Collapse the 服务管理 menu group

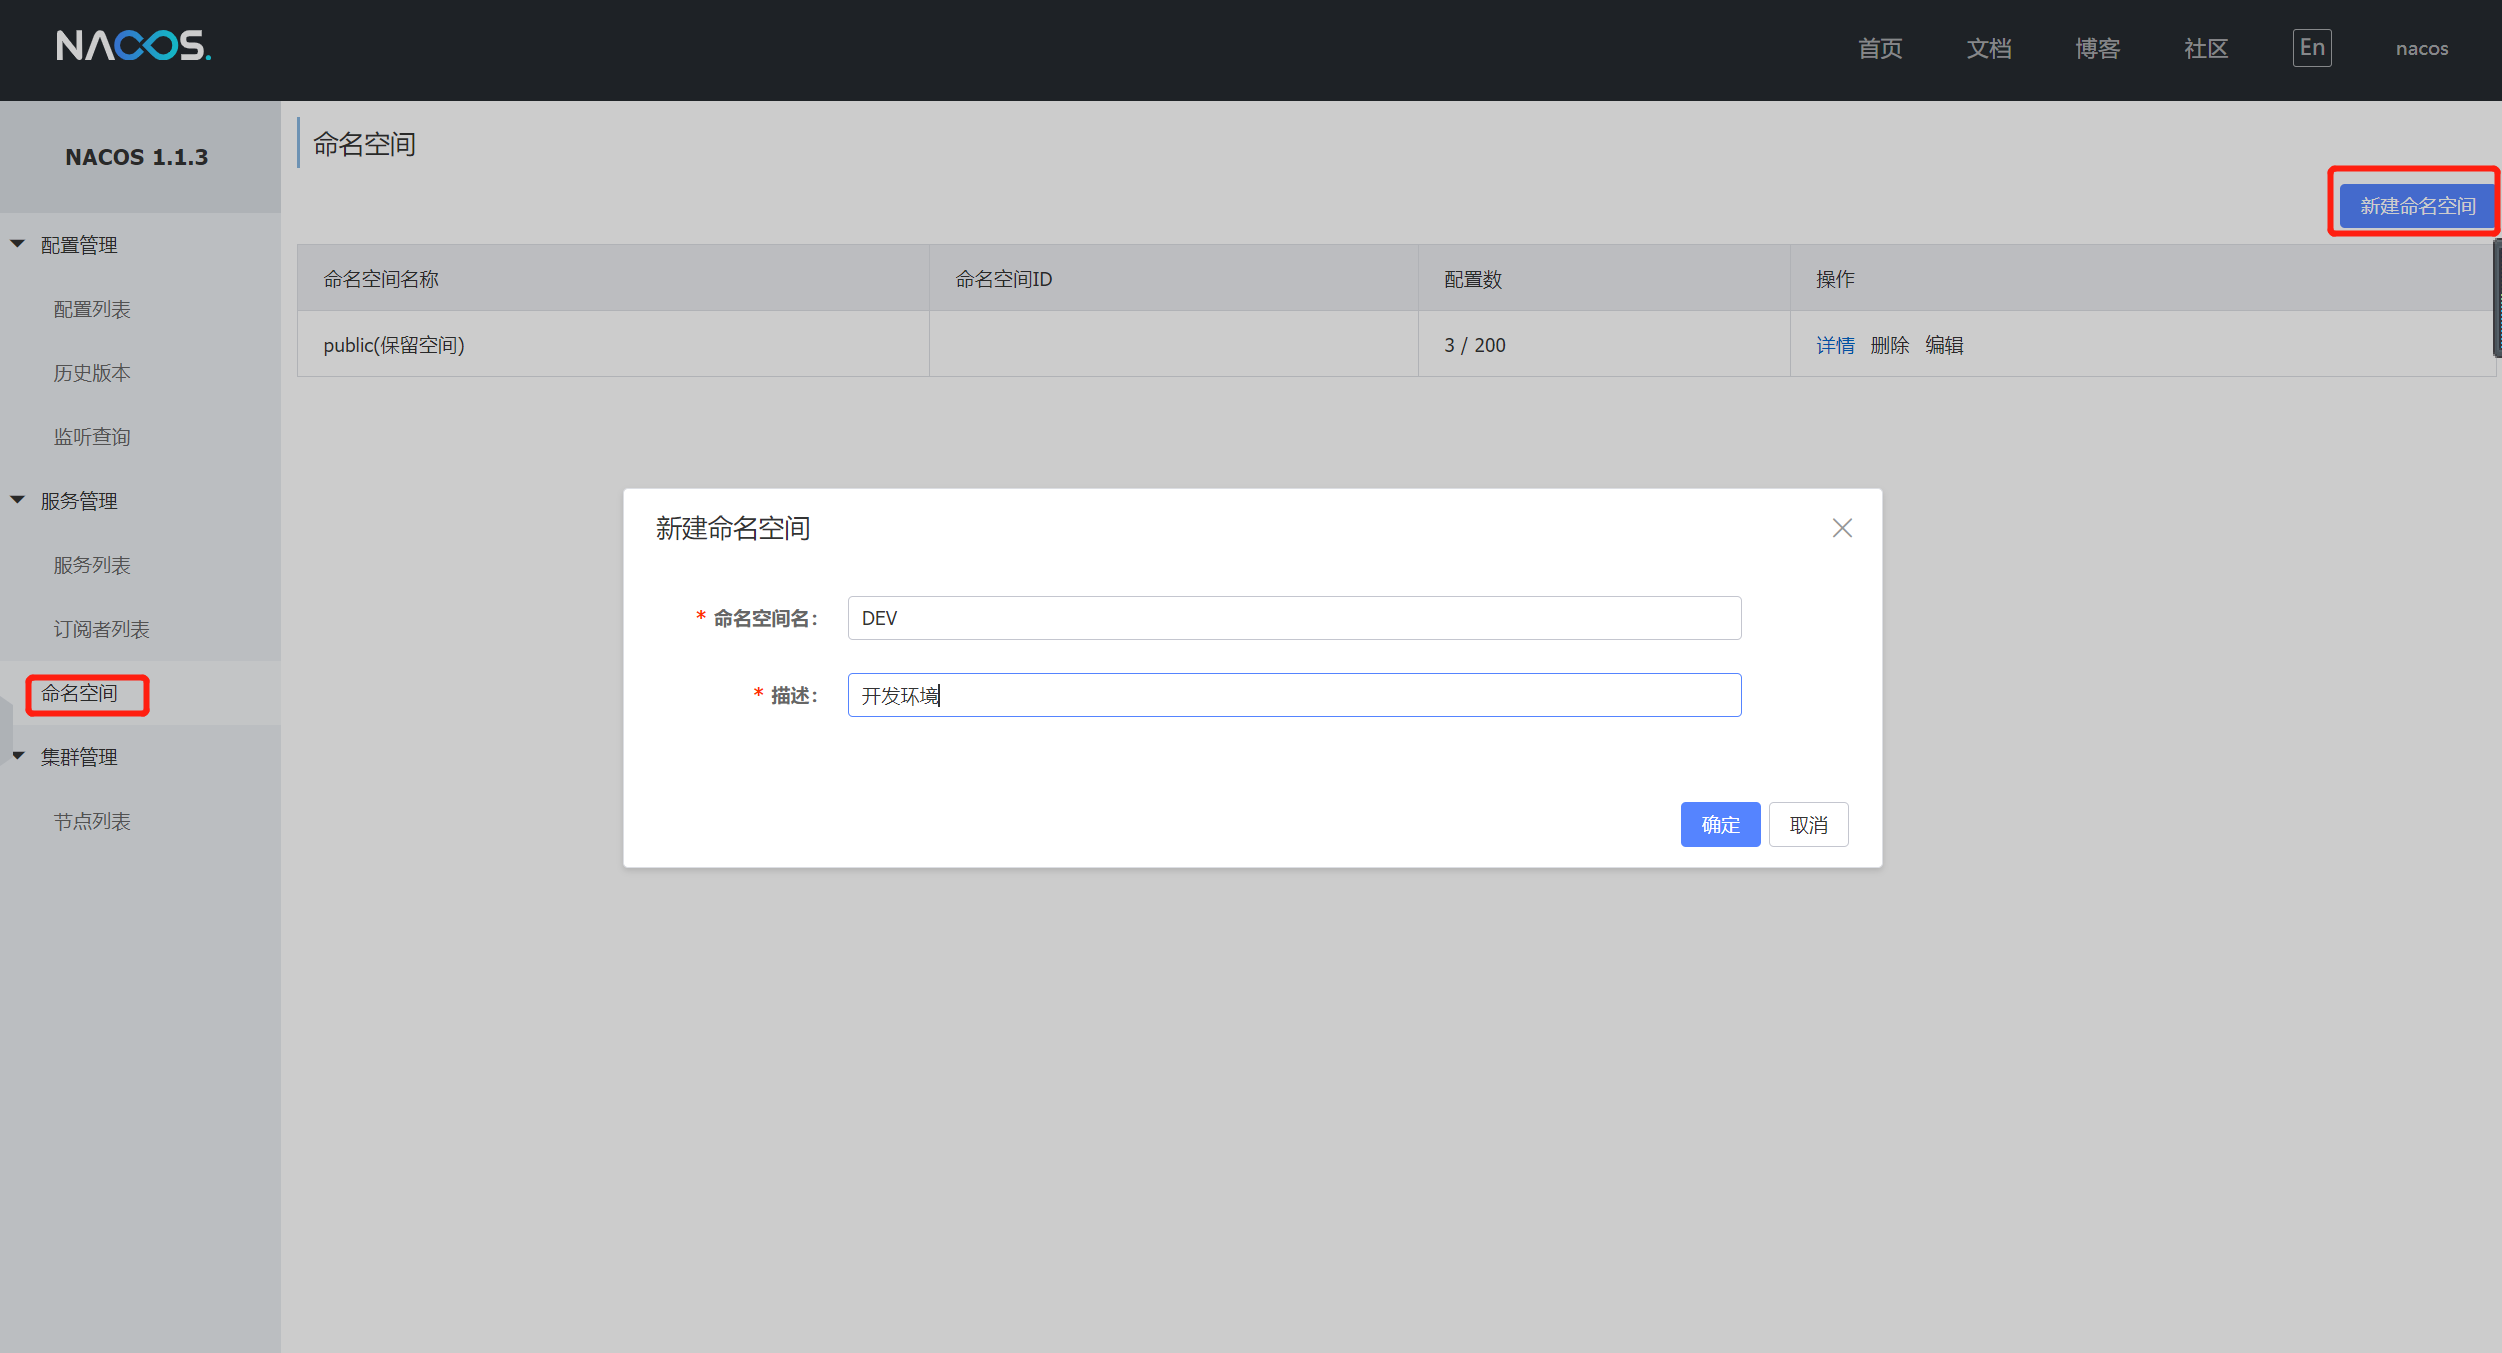(18, 500)
